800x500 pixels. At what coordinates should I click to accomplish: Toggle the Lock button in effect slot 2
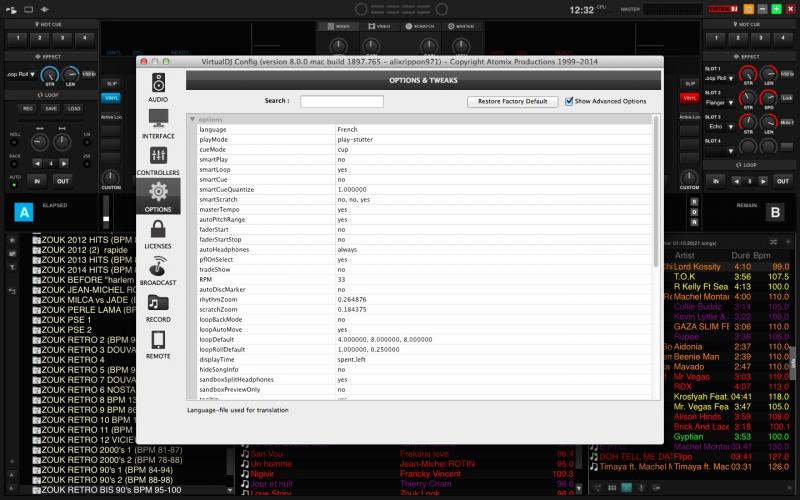point(787,98)
